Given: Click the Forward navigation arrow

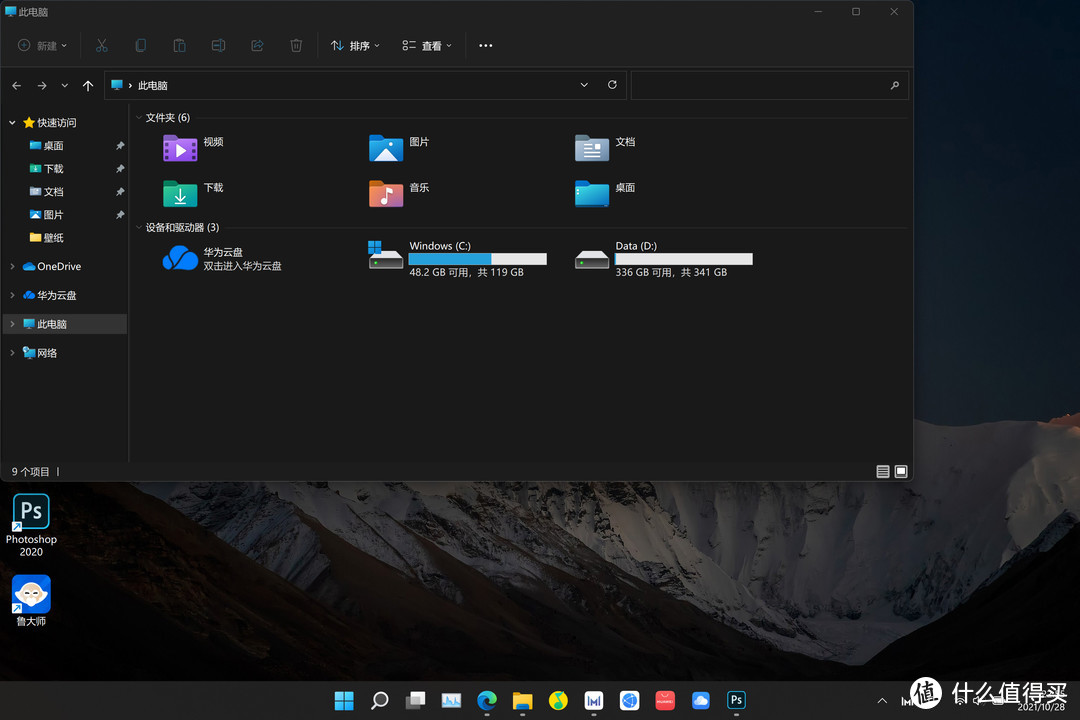Looking at the screenshot, I should point(42,85).
